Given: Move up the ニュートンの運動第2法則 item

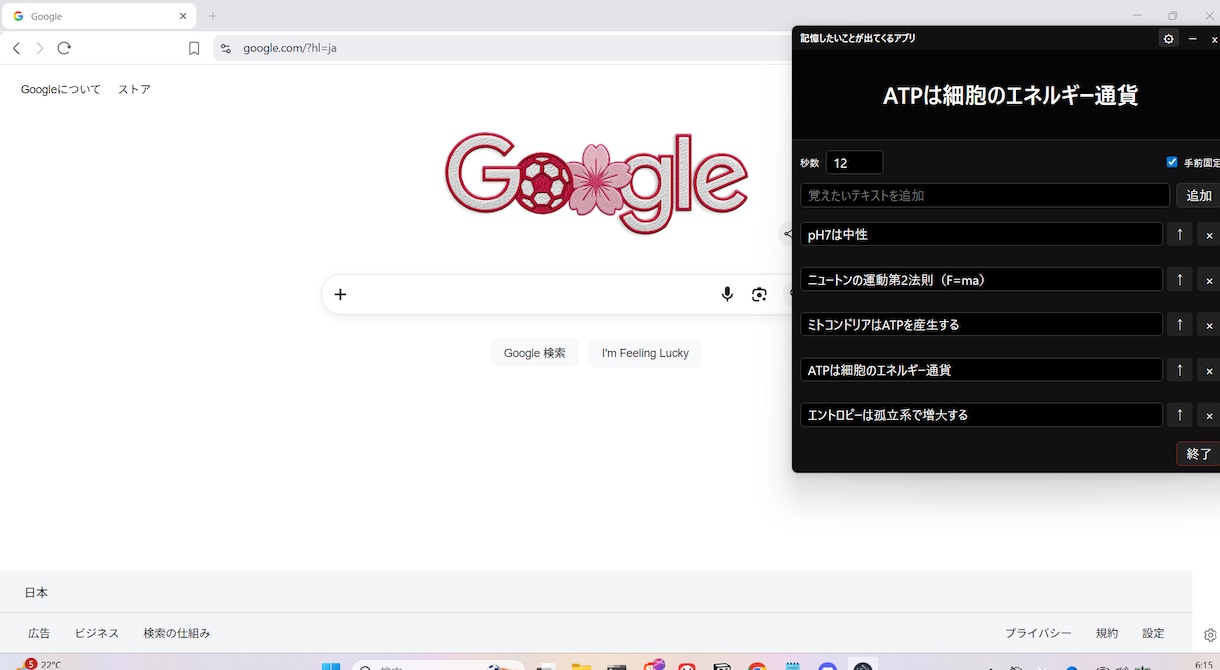Looking at the screenshot, I should (x=1179, y=279).
